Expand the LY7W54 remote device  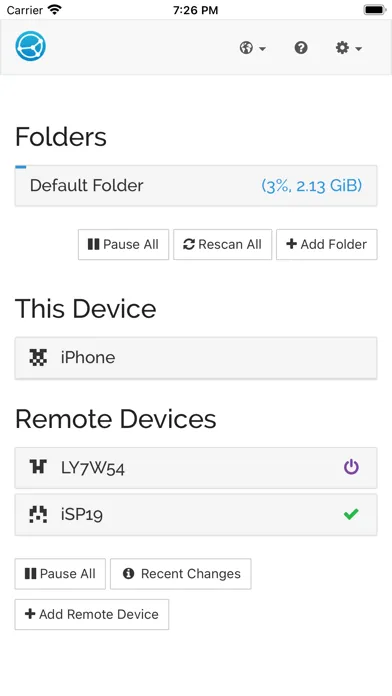click(x=196, y=468)
